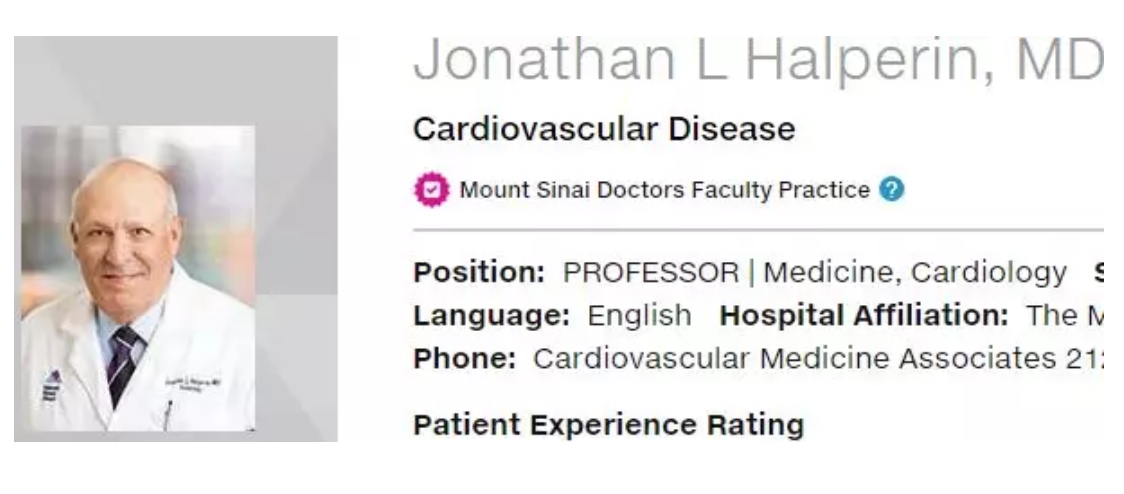Select the Cardiovascular Disease specialty text
Image resolution: width=1124 pixels, height=494 pixels.
tap(604, 129)
